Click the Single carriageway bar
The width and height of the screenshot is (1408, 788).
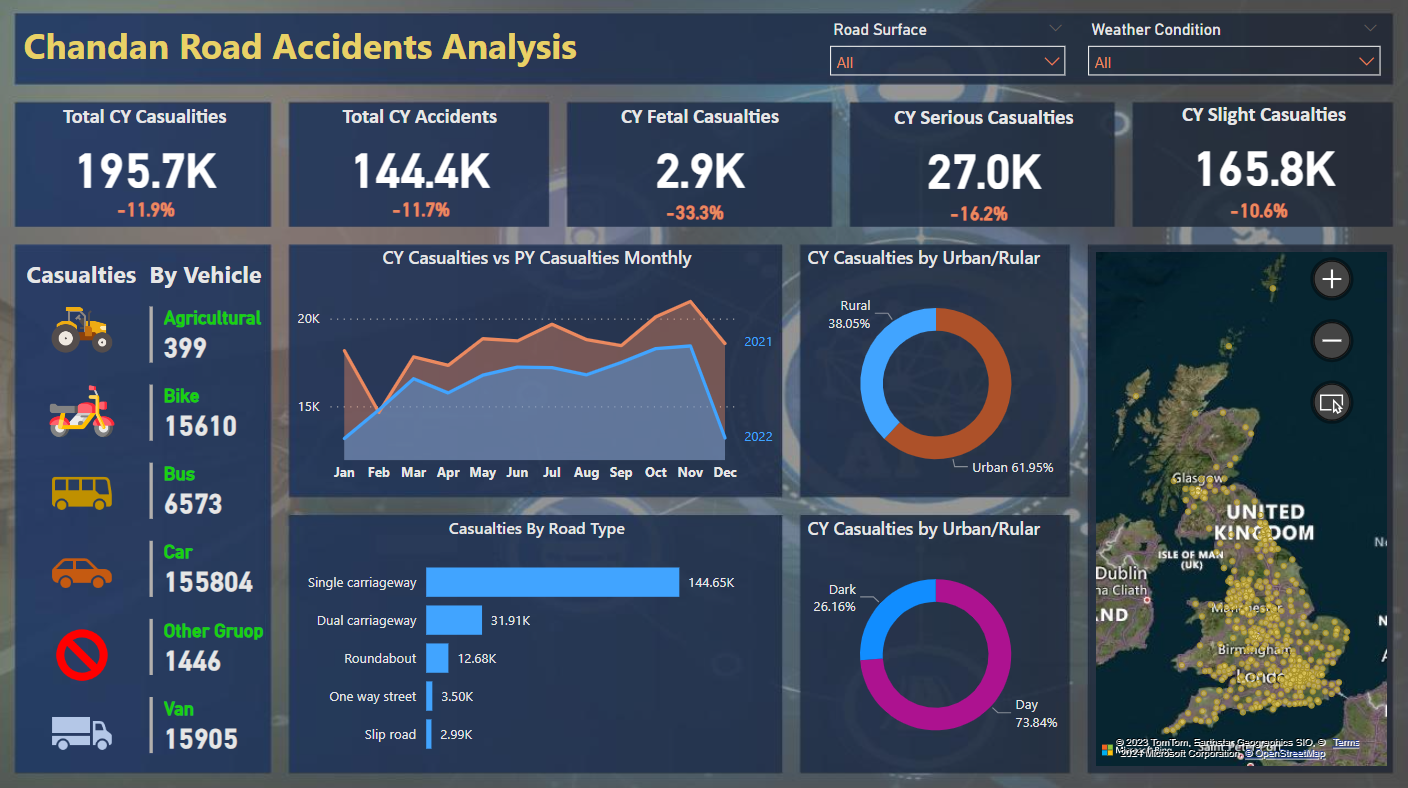pos(552,582)
